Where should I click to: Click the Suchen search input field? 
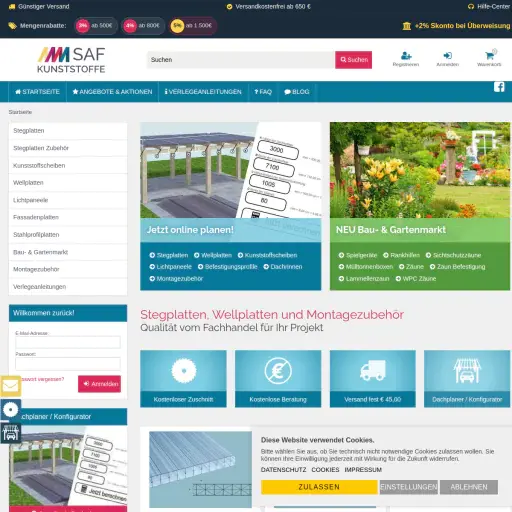point(241,60)
